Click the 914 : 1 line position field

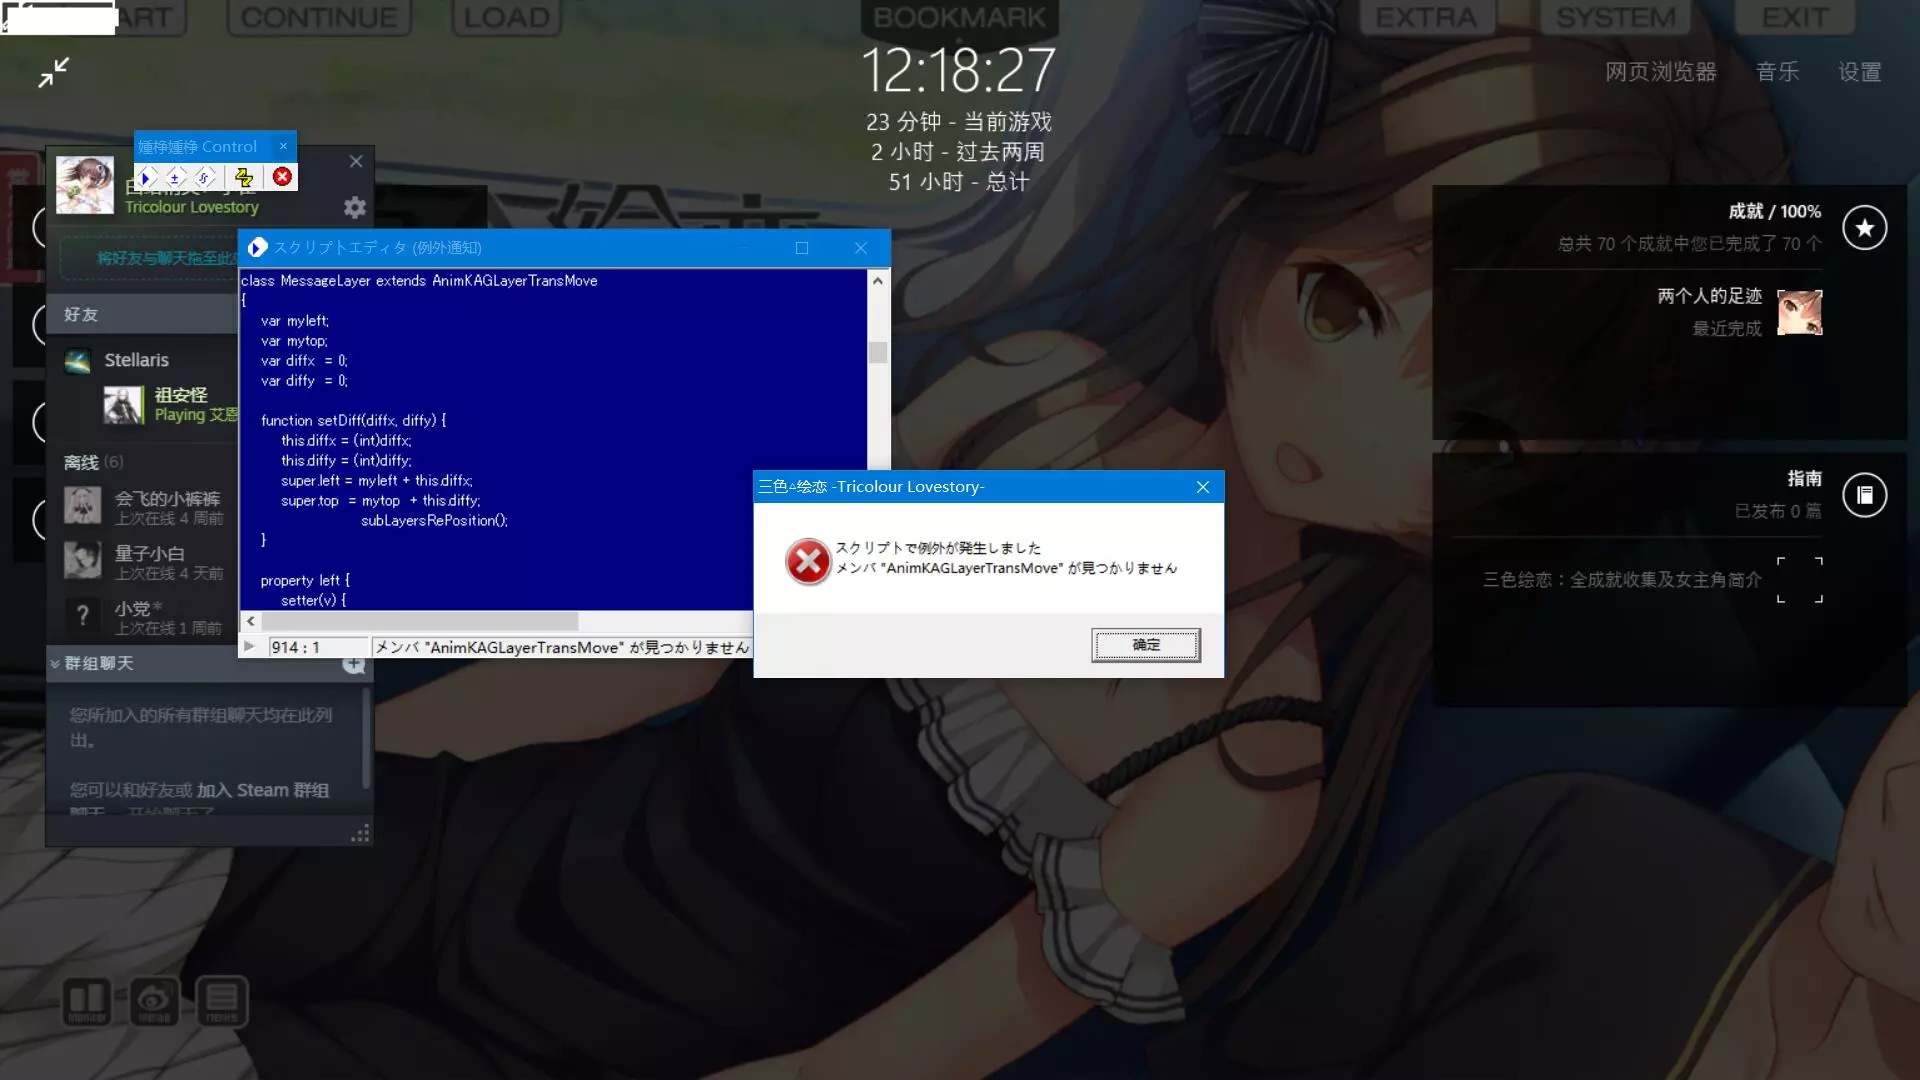[316, 647]
